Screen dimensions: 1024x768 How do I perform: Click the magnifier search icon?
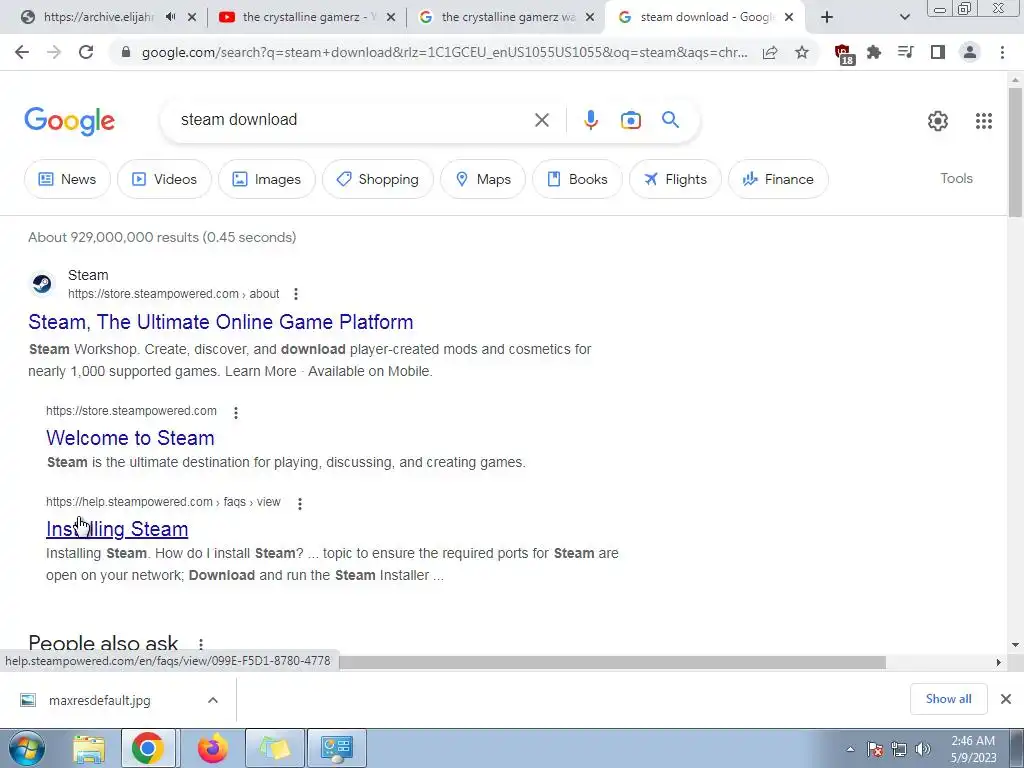pyautogui.click(x=671, y=120)
